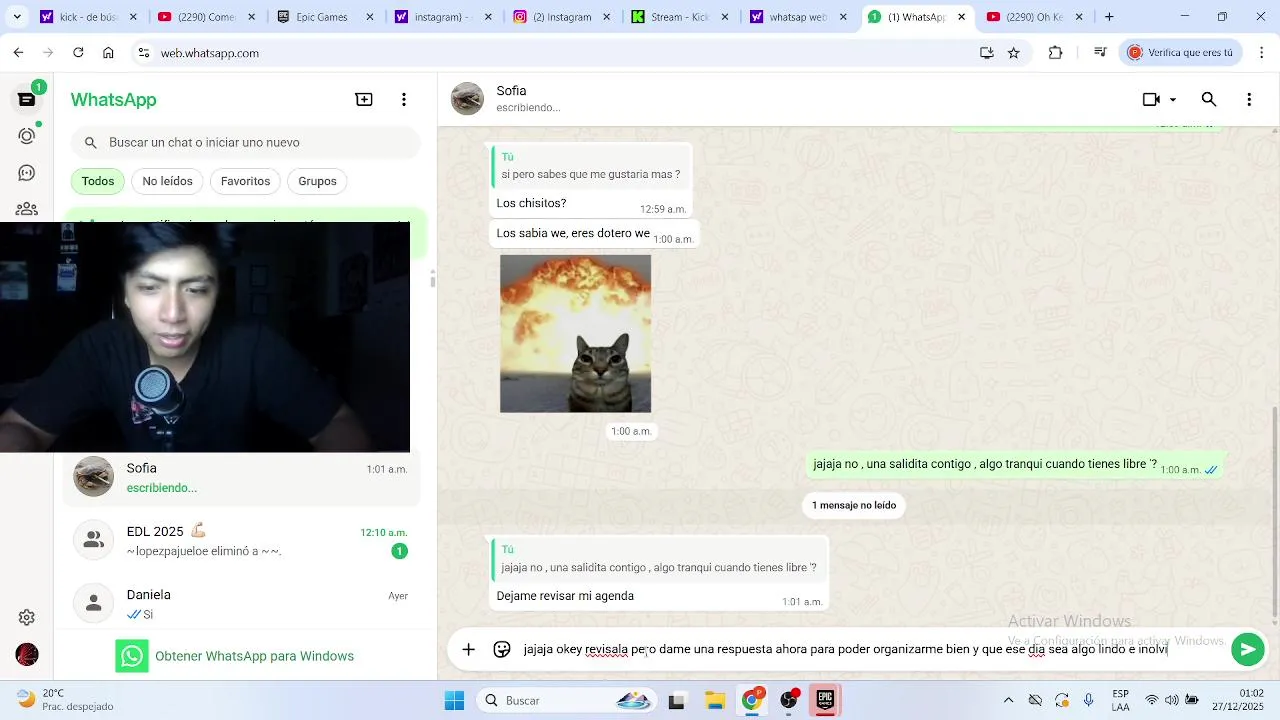This screenshot has width=1280, height=720.
Task: Close the active WhatsApp tab
Action: point(962,17)
